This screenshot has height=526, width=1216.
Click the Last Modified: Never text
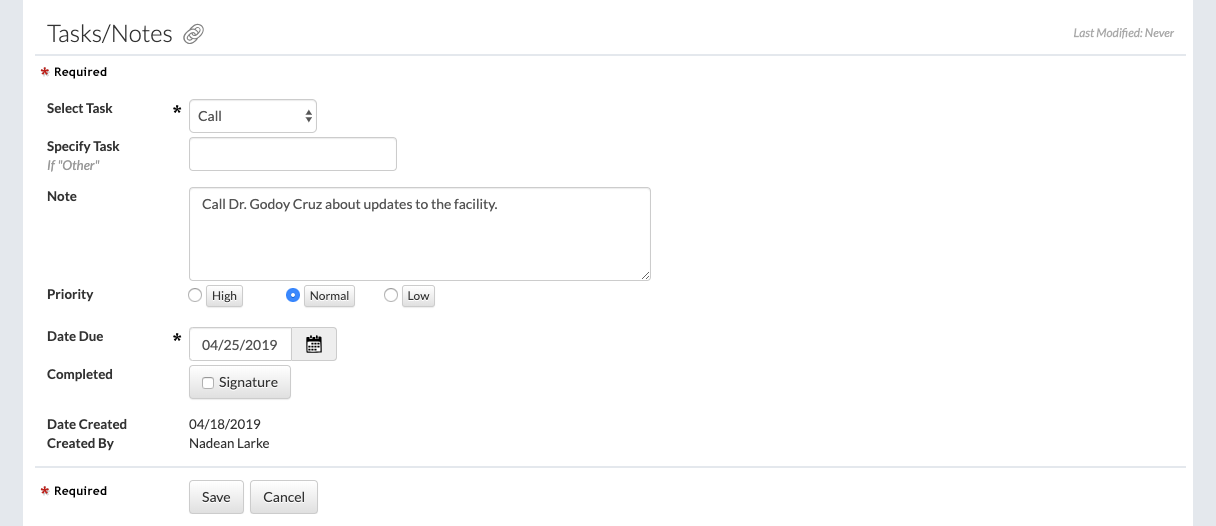(1123, 33)
